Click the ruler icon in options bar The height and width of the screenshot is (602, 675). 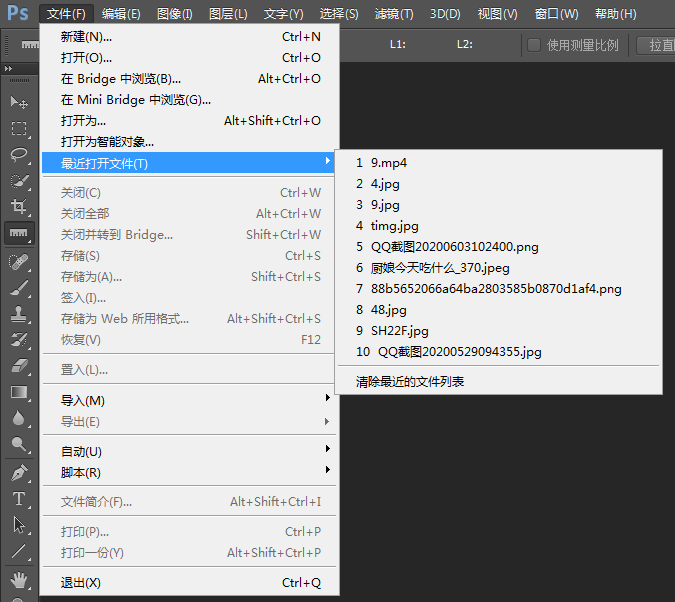(x=29, y=44)
